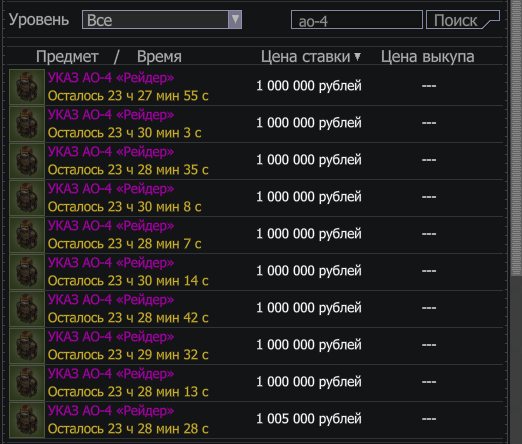Toggle sort arrow beside Цена ставки
Viewport: 522px width, 444px height.
(357, 57)
